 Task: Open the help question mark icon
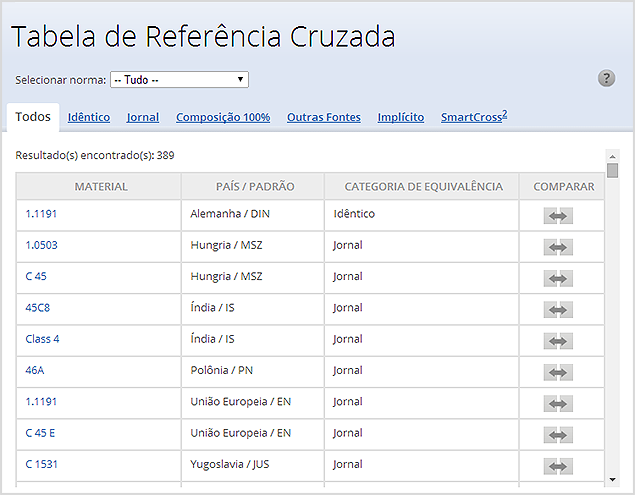tap(606, 78)
